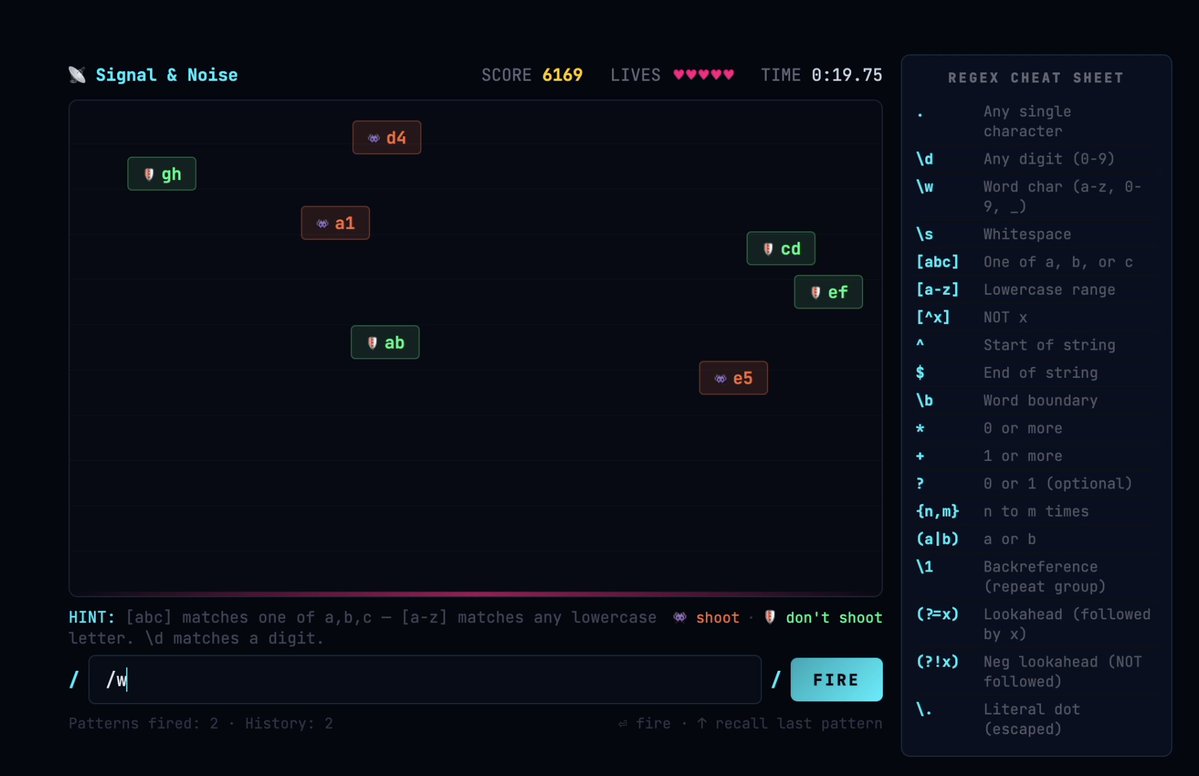Click the pink lives hearts
The image size is (1199, 776).
click(x=703, y=75)
